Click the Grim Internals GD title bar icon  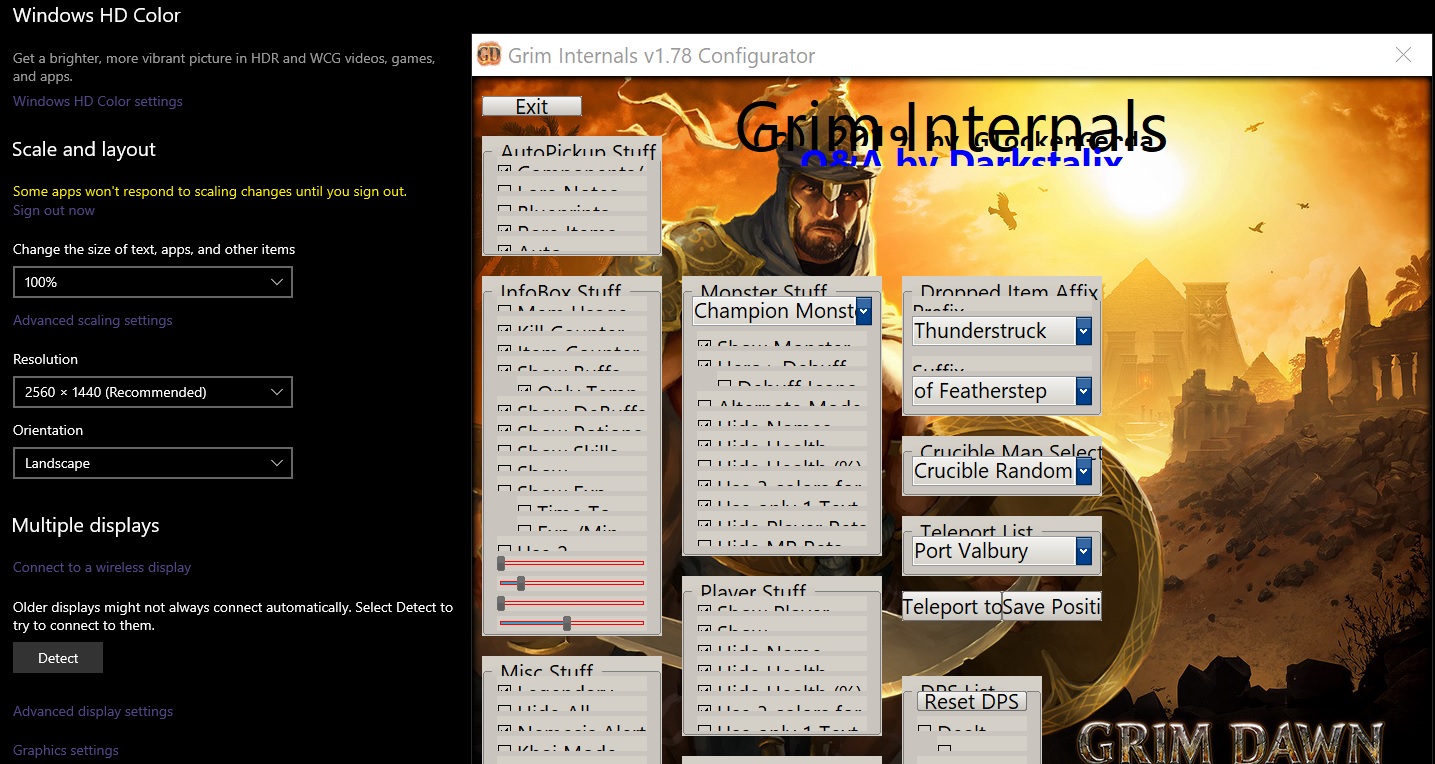coord(488,55)
